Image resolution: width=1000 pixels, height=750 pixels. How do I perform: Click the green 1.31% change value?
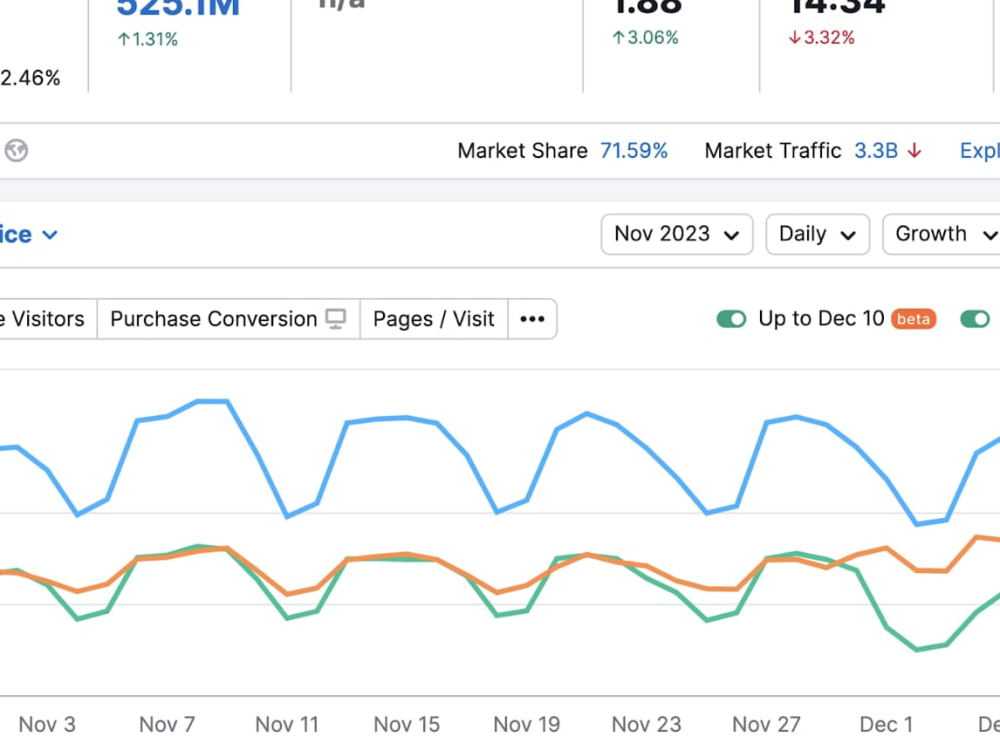pos(148,40)
